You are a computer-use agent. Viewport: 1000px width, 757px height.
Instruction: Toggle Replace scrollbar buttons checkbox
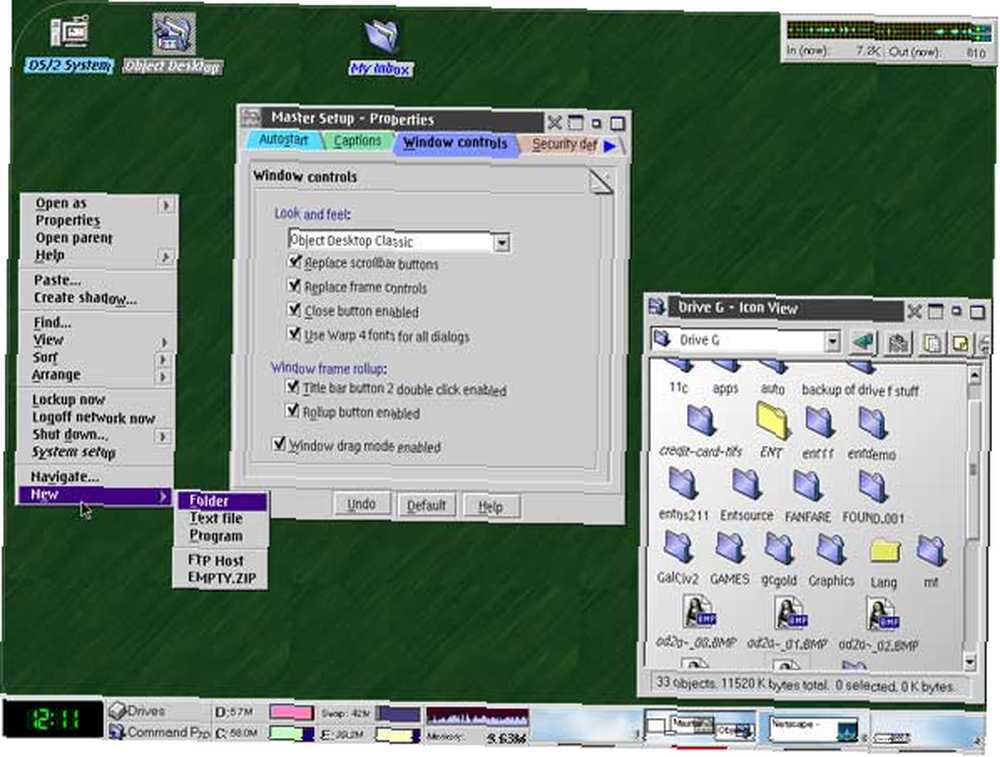click(294, 261)
